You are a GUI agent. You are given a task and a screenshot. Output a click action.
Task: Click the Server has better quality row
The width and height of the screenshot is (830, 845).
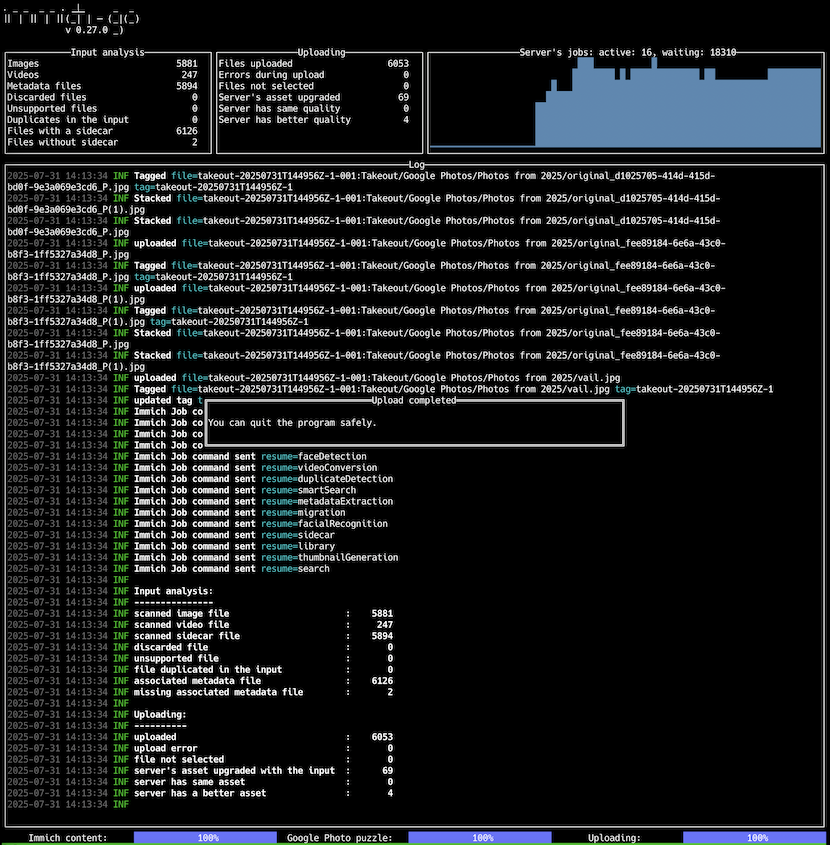click(314, 120)
